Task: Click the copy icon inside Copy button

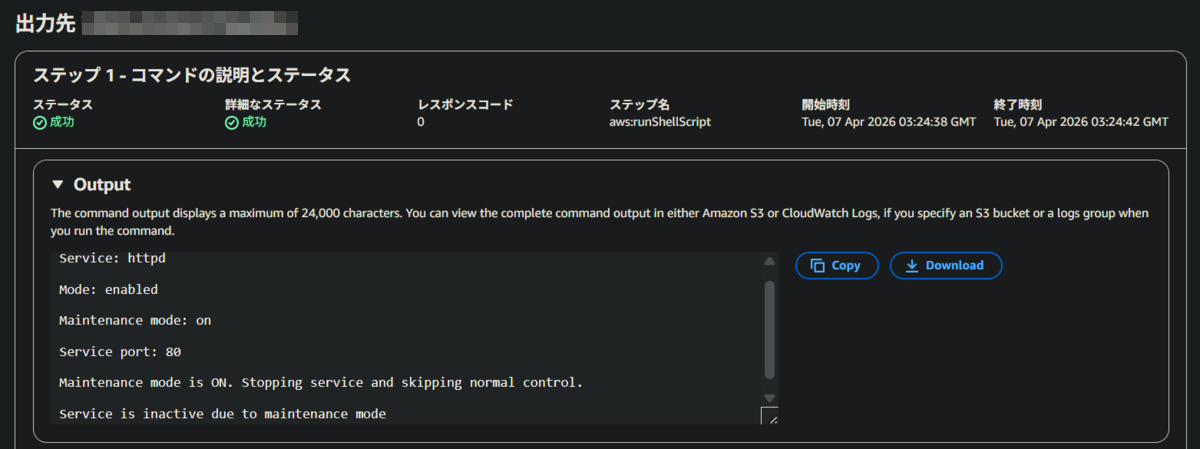Action: point(817,266)
